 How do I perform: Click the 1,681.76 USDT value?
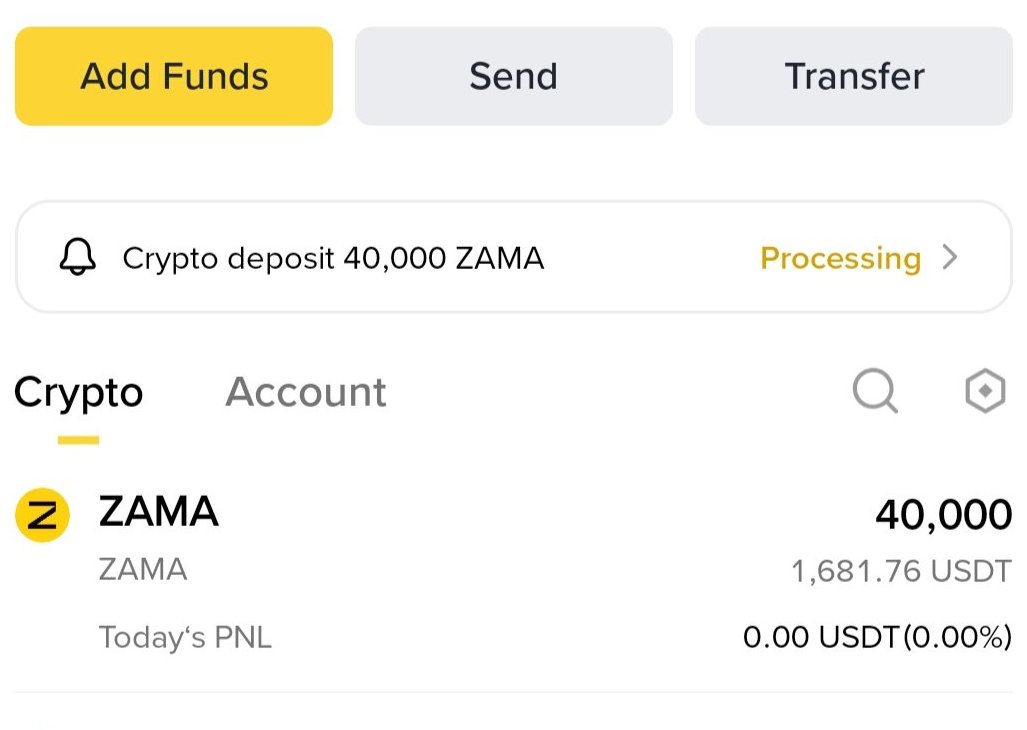coord(901,571)
